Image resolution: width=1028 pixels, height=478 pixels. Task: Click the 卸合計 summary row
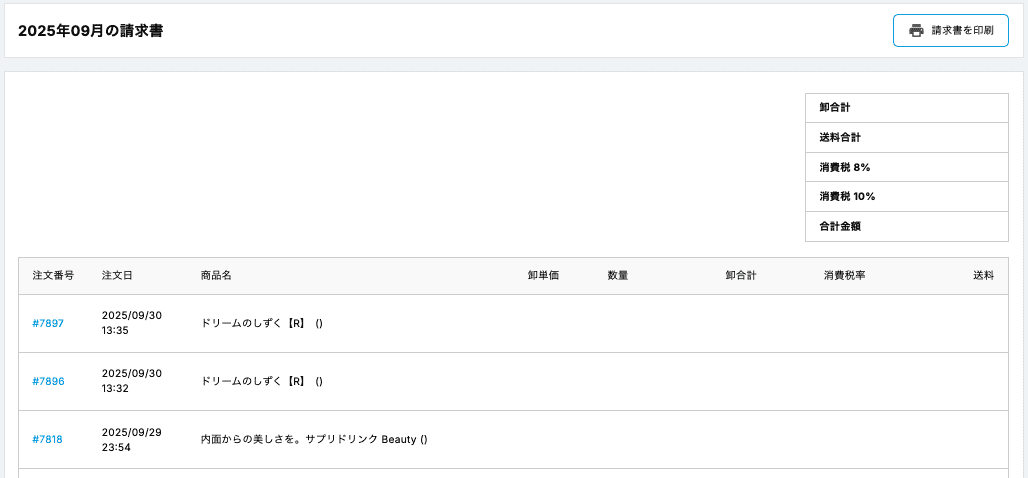tap(906, 108)
